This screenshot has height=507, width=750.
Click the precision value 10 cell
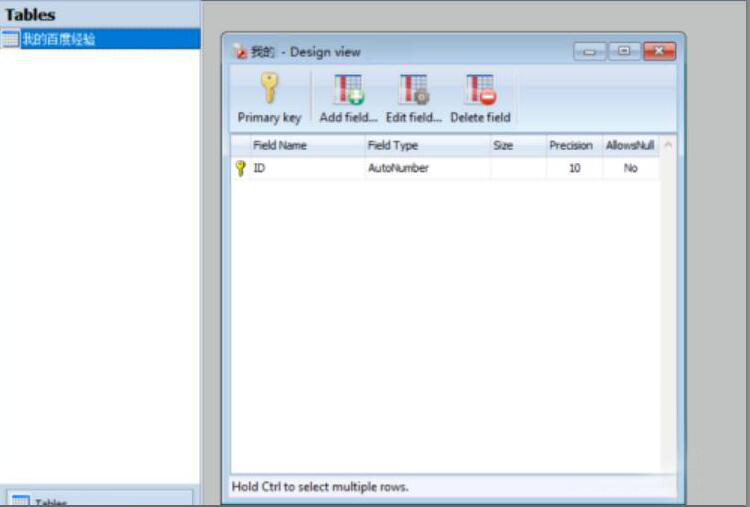click(574, 168)
